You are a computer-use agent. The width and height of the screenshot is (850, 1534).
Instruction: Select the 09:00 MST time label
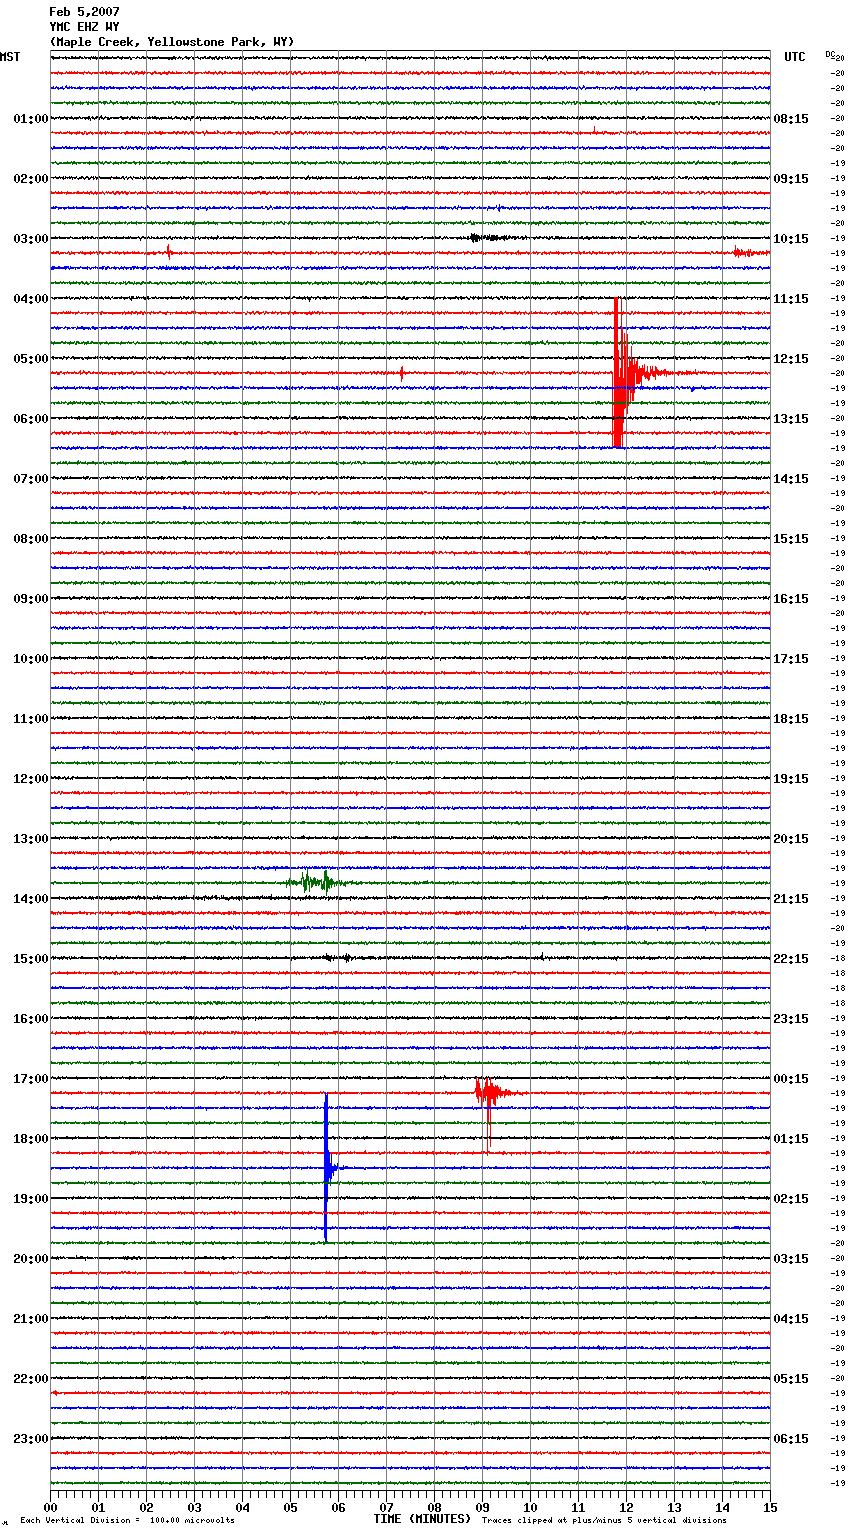coord(30,599)
